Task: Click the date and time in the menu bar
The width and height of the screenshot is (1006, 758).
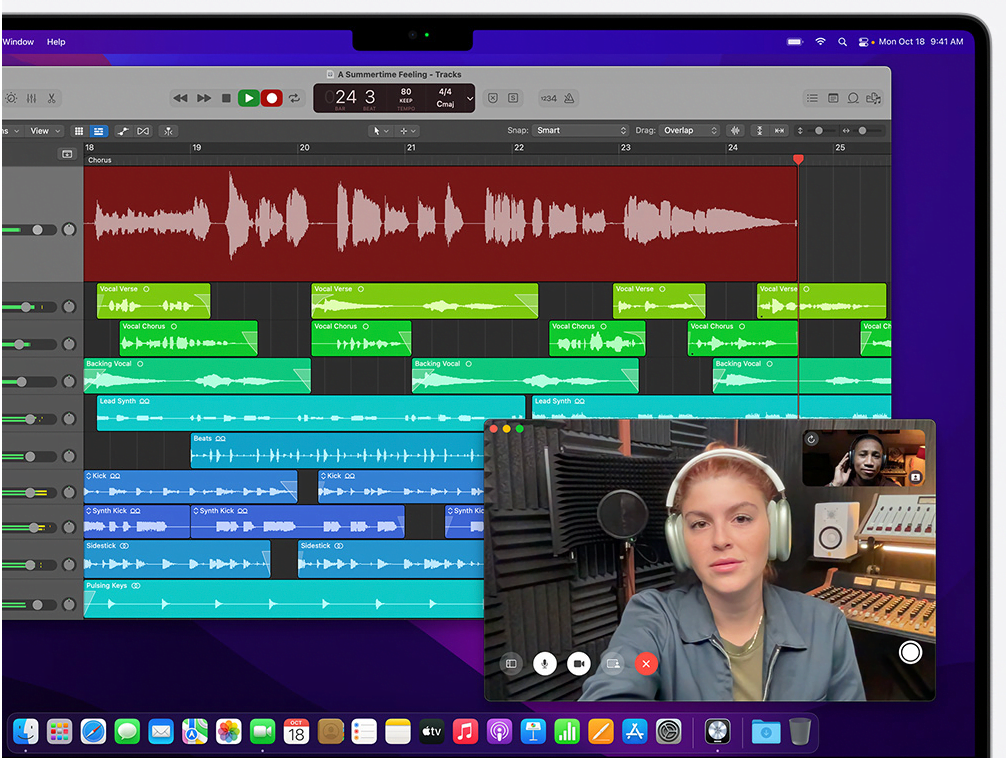Action: tap(921, 42)
